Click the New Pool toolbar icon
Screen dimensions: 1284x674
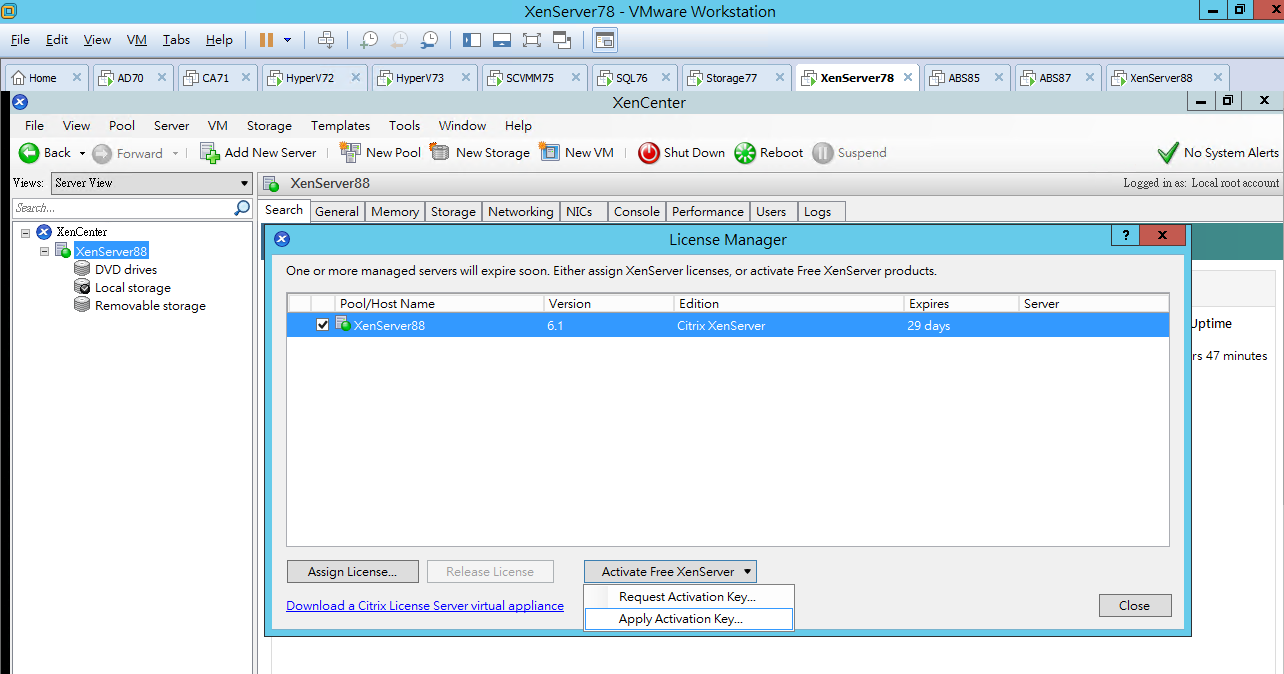350,153
